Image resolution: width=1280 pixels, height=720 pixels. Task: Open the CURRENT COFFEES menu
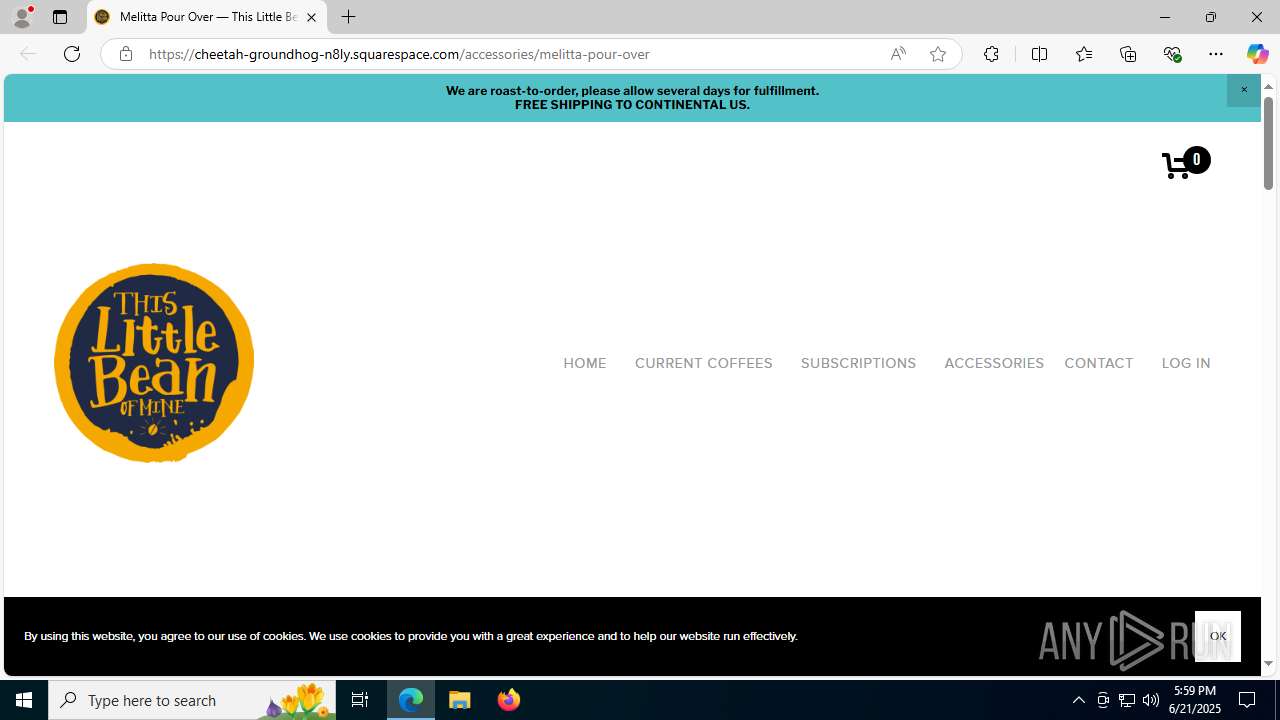click(703, 363)
